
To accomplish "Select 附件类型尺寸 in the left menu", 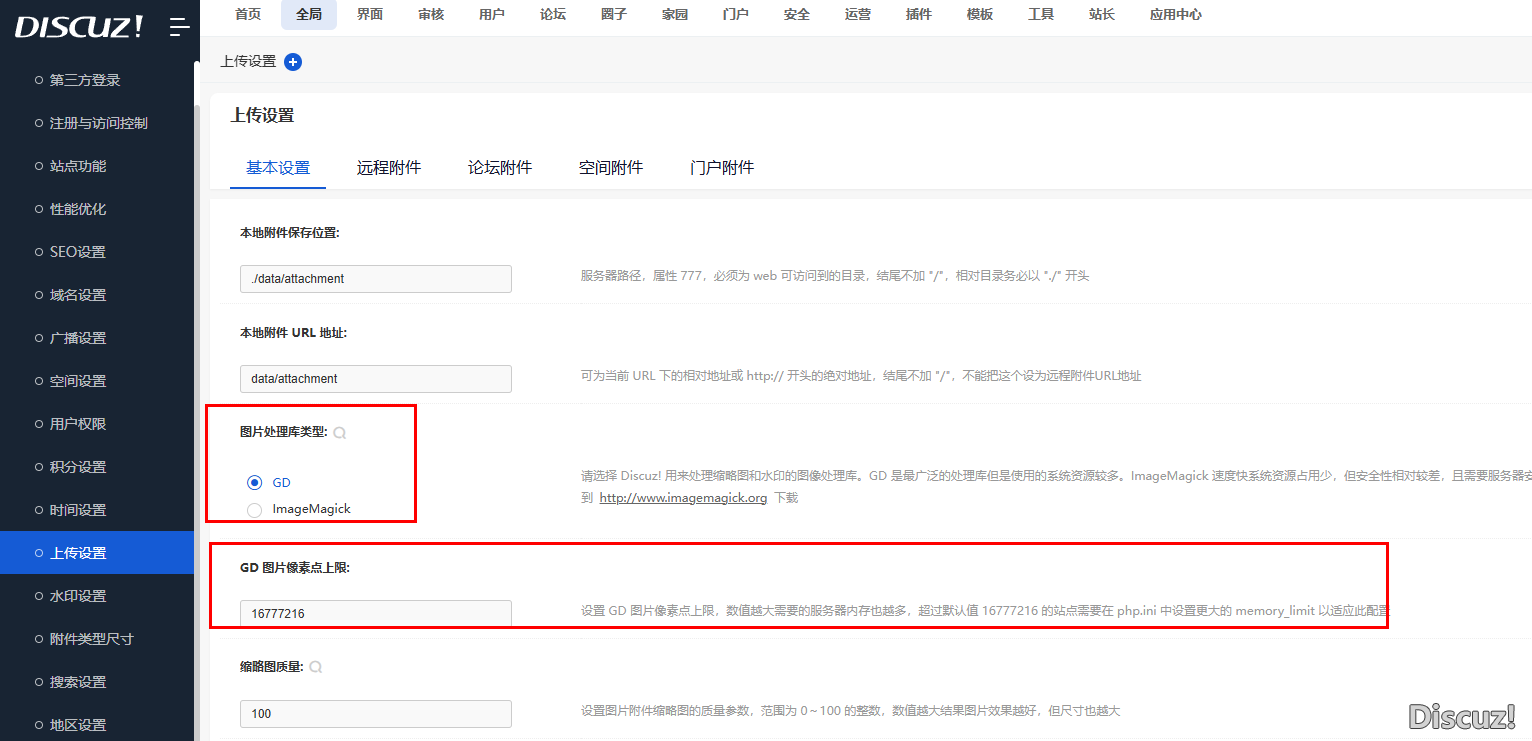I will click(92, 639).
